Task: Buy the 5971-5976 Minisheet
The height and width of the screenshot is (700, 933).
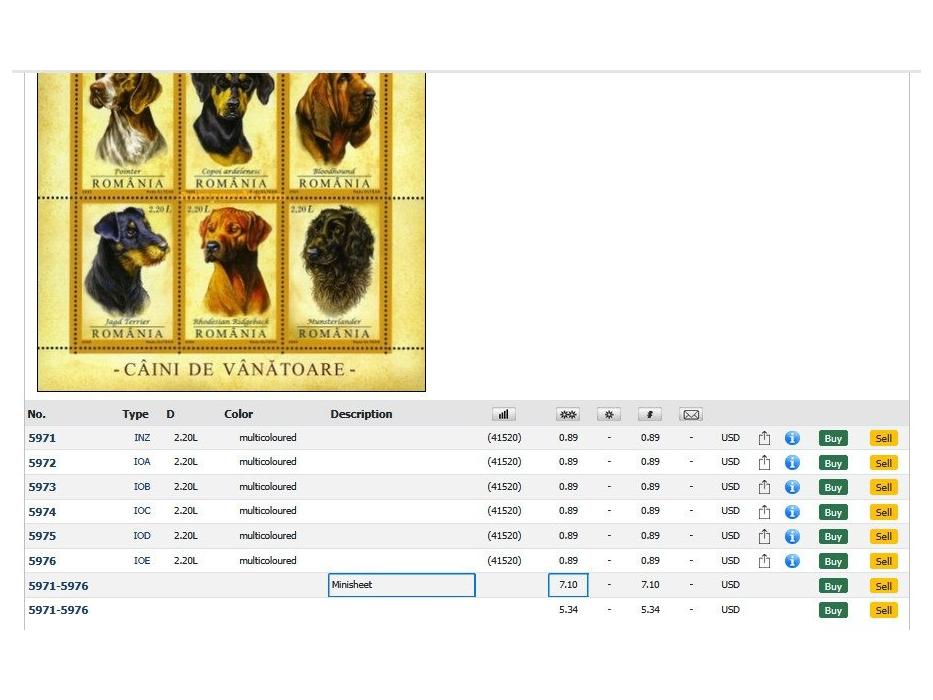Action: click(833, 586)
